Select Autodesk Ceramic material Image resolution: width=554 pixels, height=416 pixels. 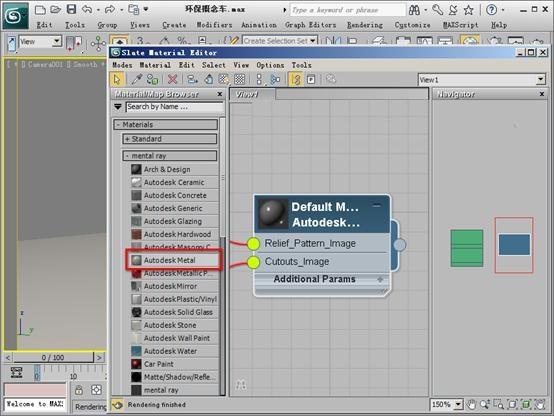pos(175,182)
